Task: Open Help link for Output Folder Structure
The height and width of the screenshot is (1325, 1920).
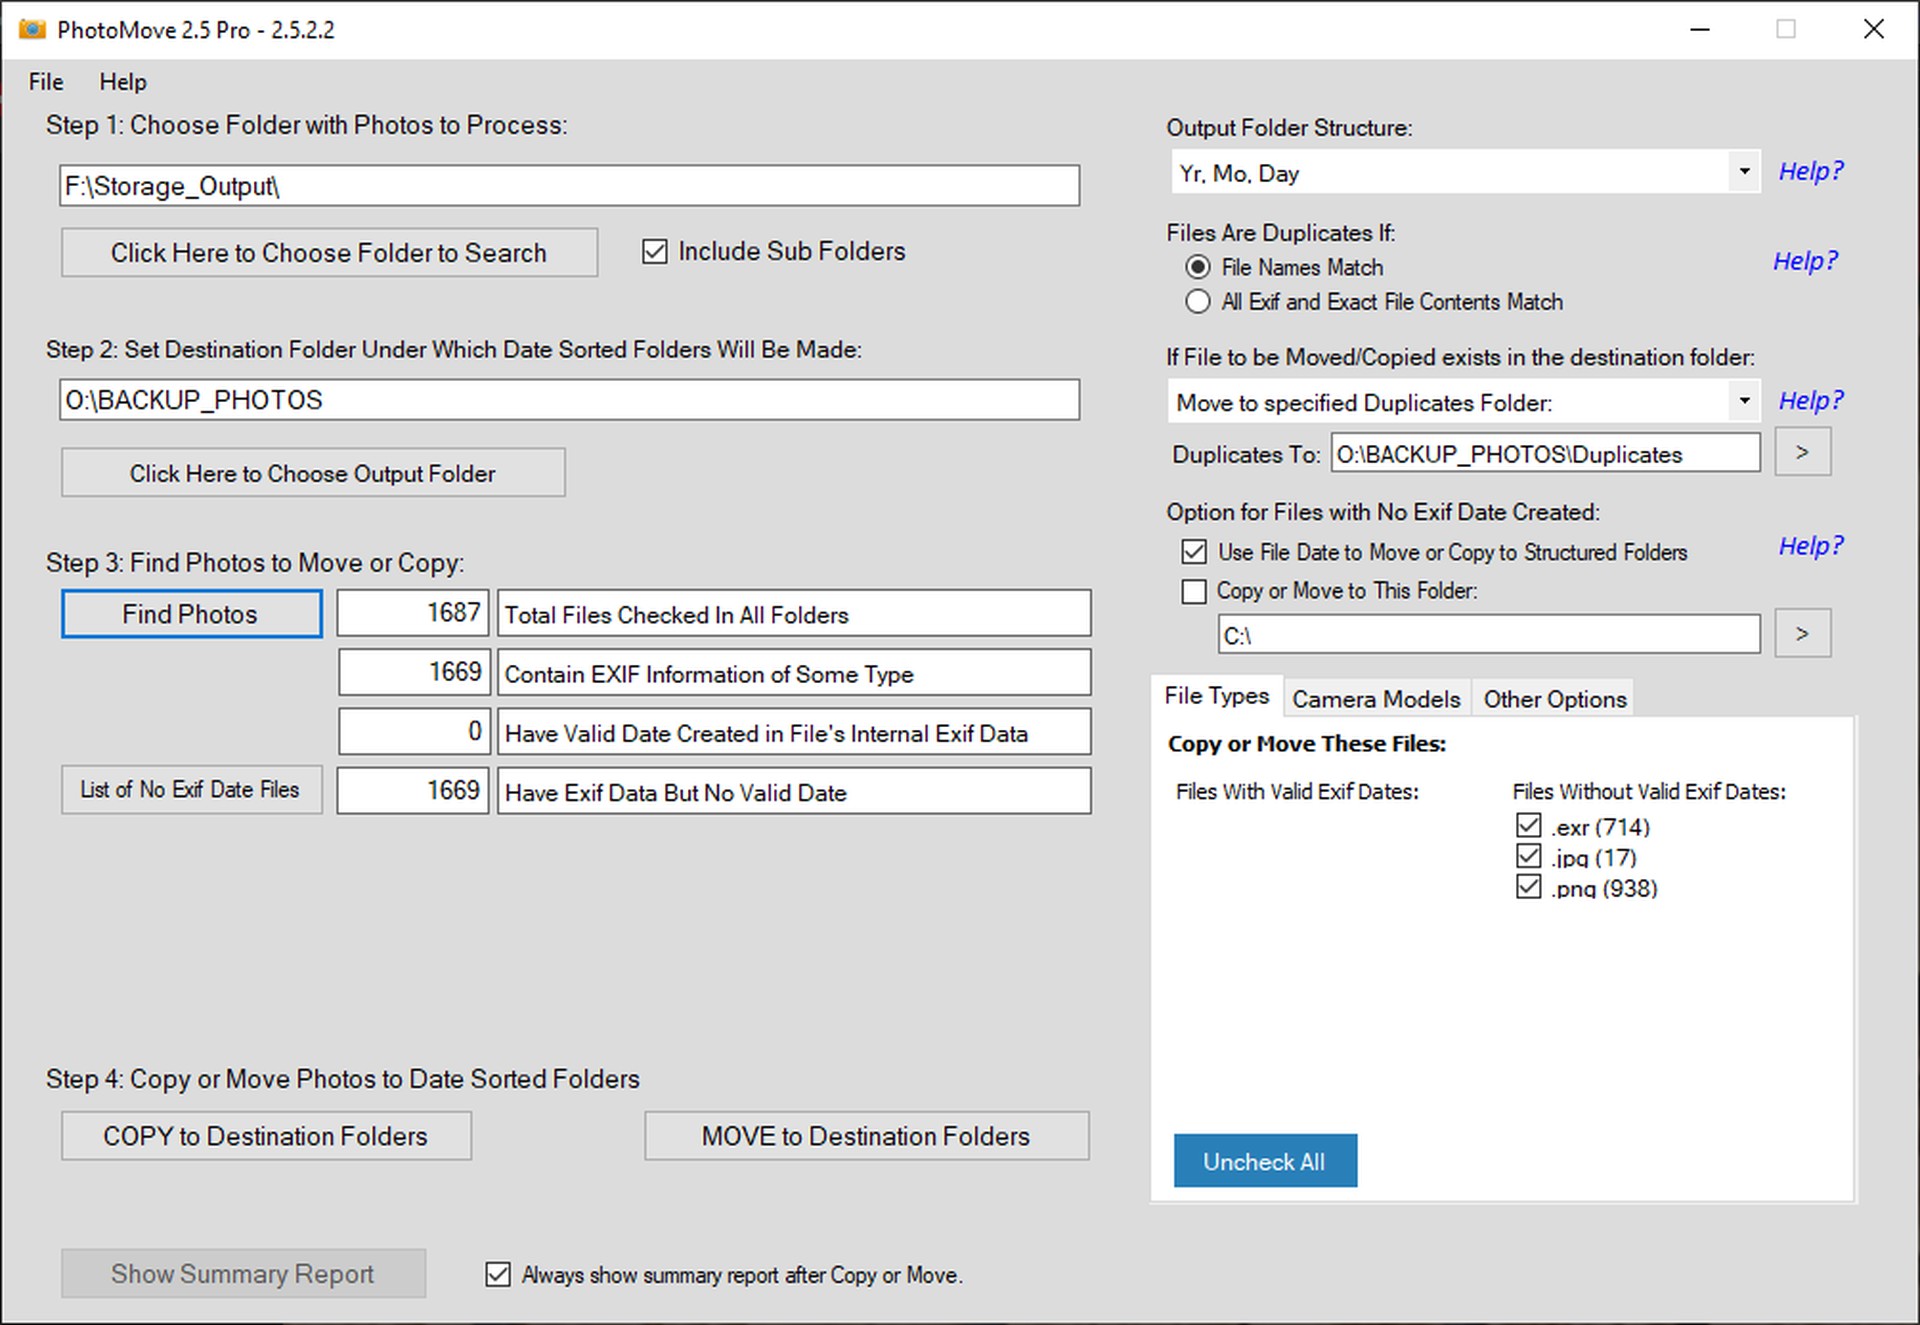Action: [1810, 171]
